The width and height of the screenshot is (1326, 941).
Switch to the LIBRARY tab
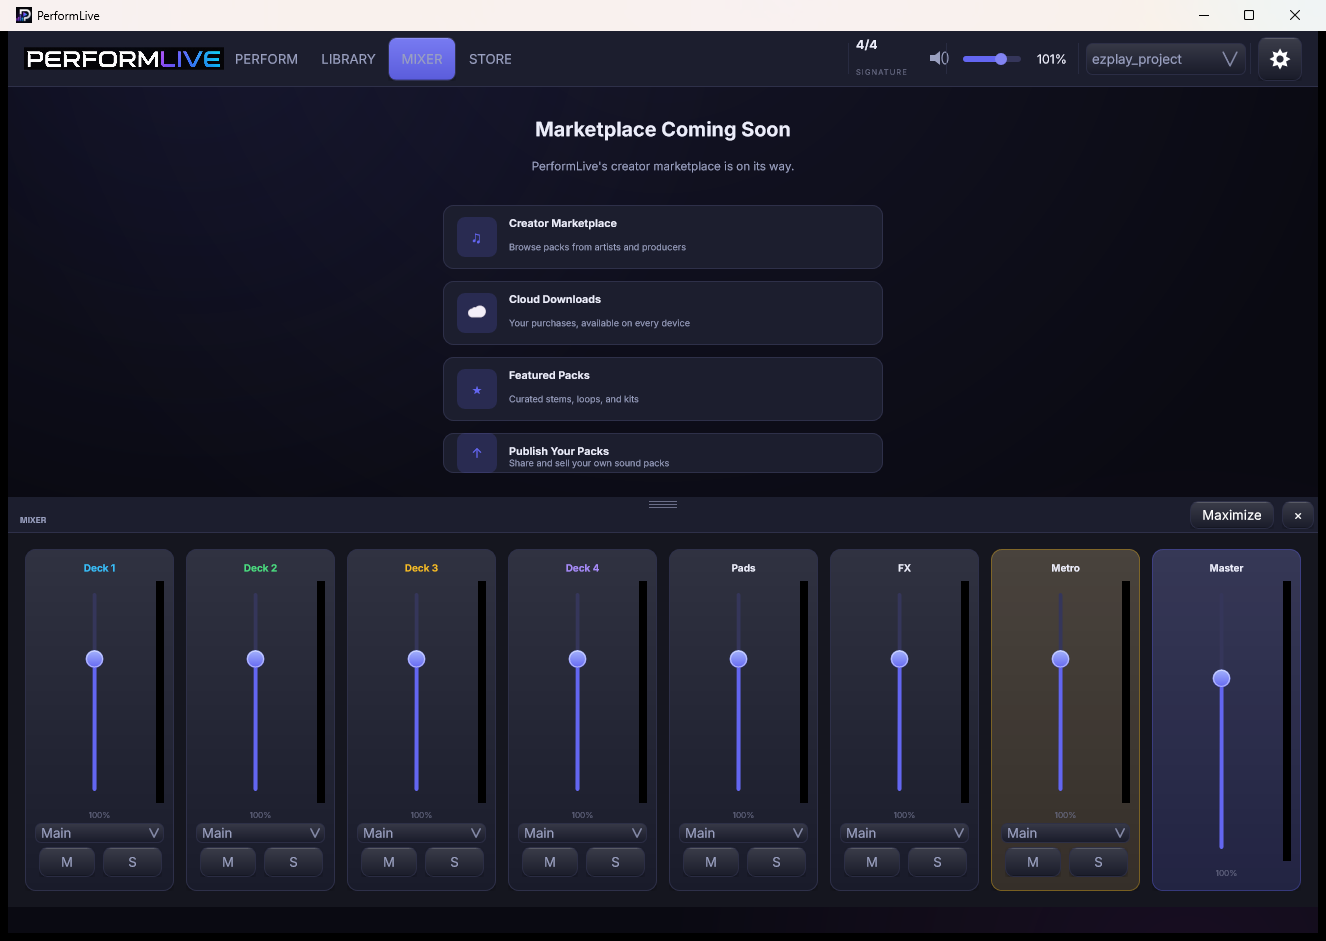pos(348,59)
